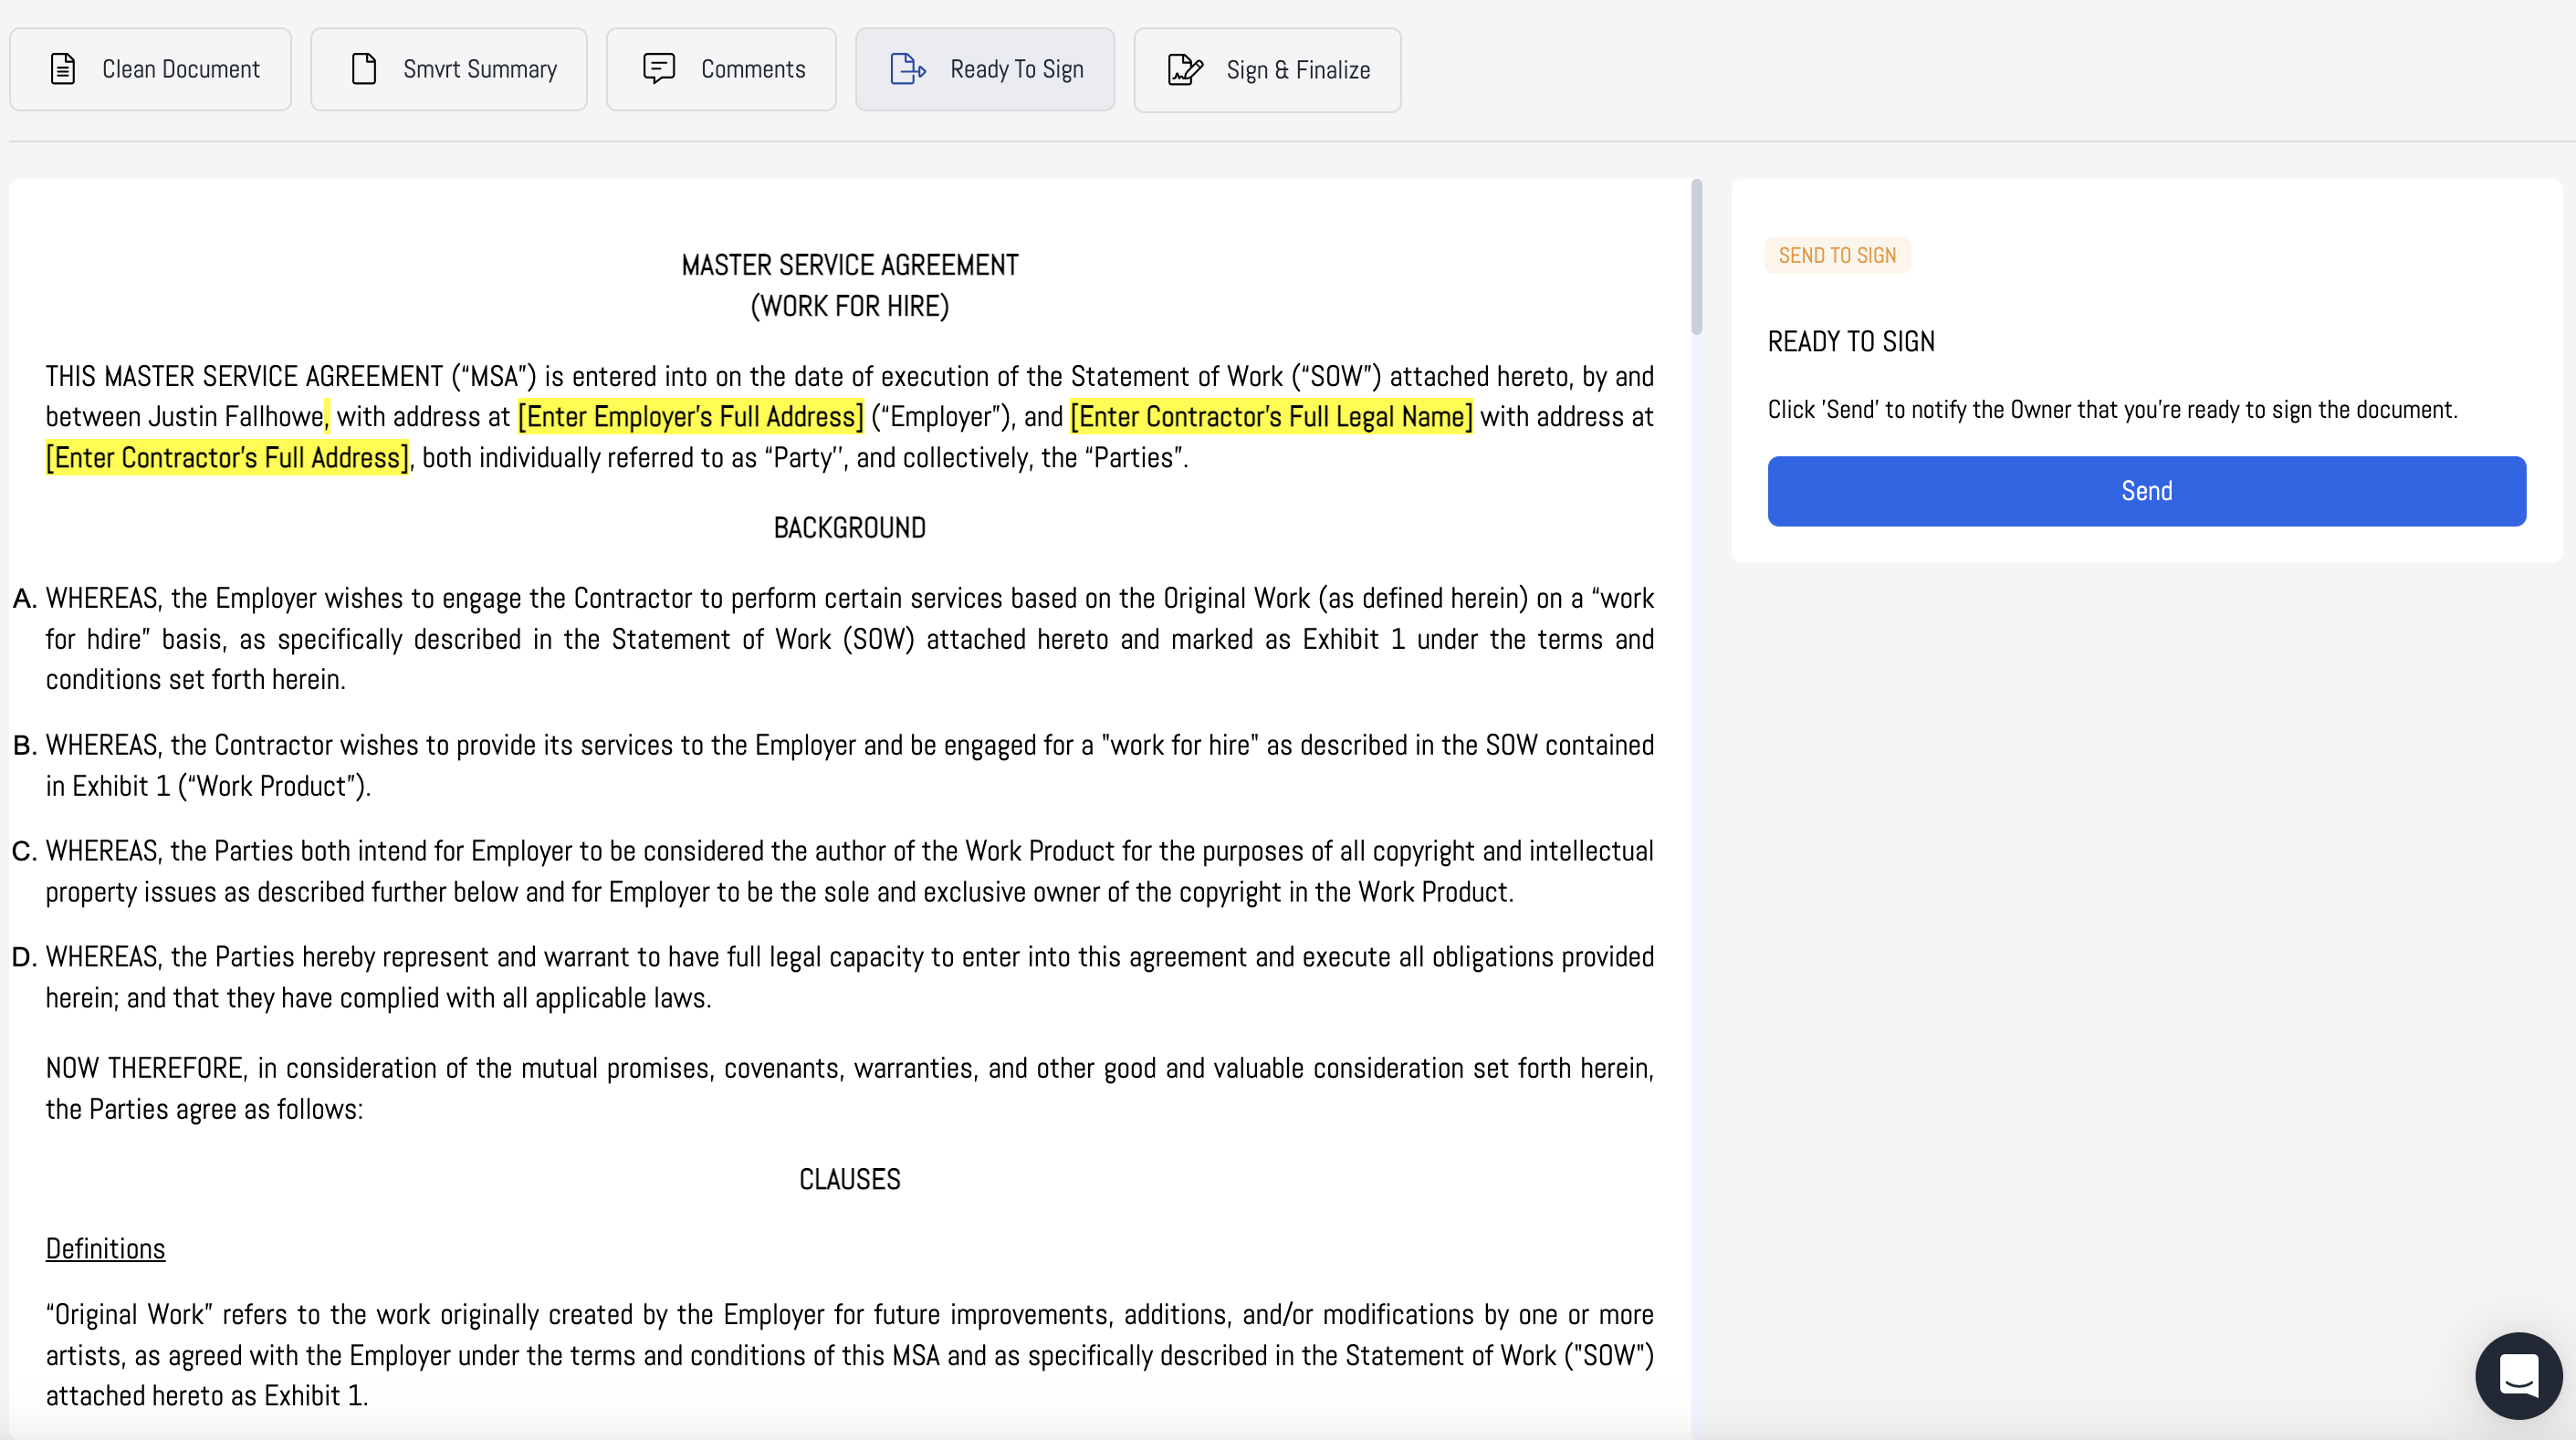Viewport: 2576px width, 1440px height.
Task: Go to the Sign & Finalize tab
Action: [x=1297, y=70]
